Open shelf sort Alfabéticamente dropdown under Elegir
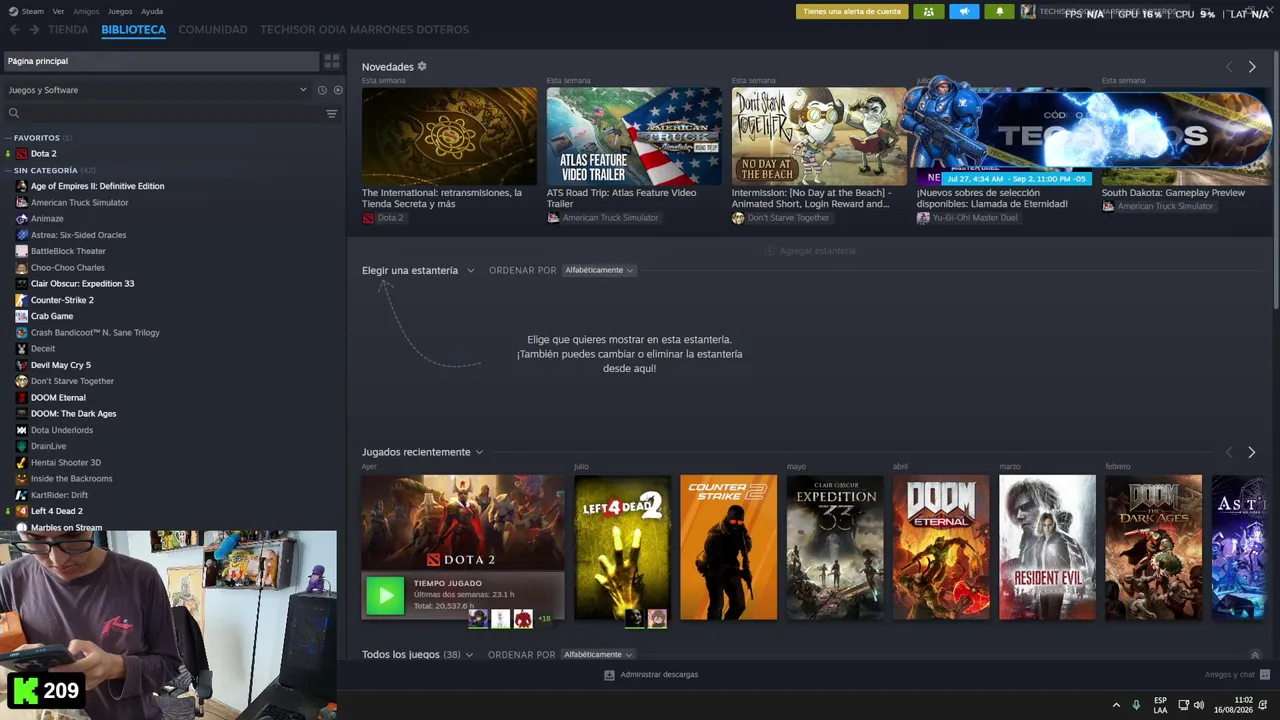 tap(598, 270)
